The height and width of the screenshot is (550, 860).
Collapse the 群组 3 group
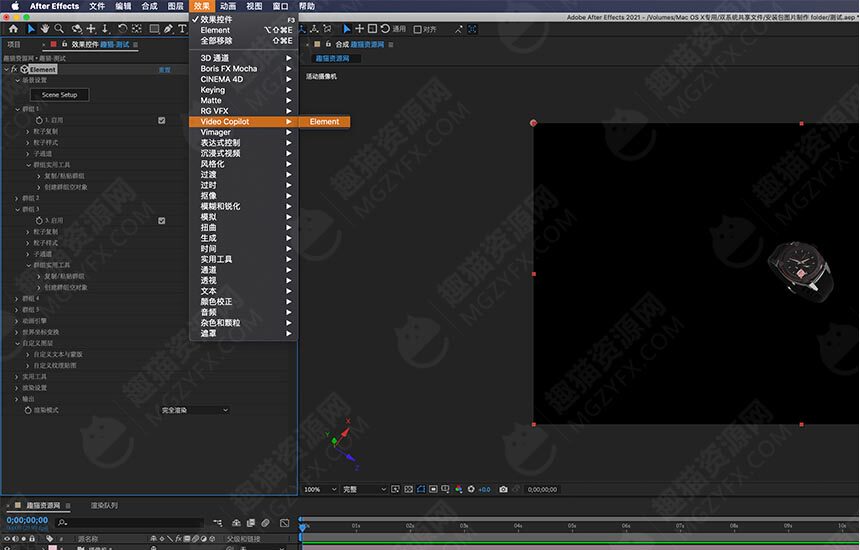coord(18,209)
